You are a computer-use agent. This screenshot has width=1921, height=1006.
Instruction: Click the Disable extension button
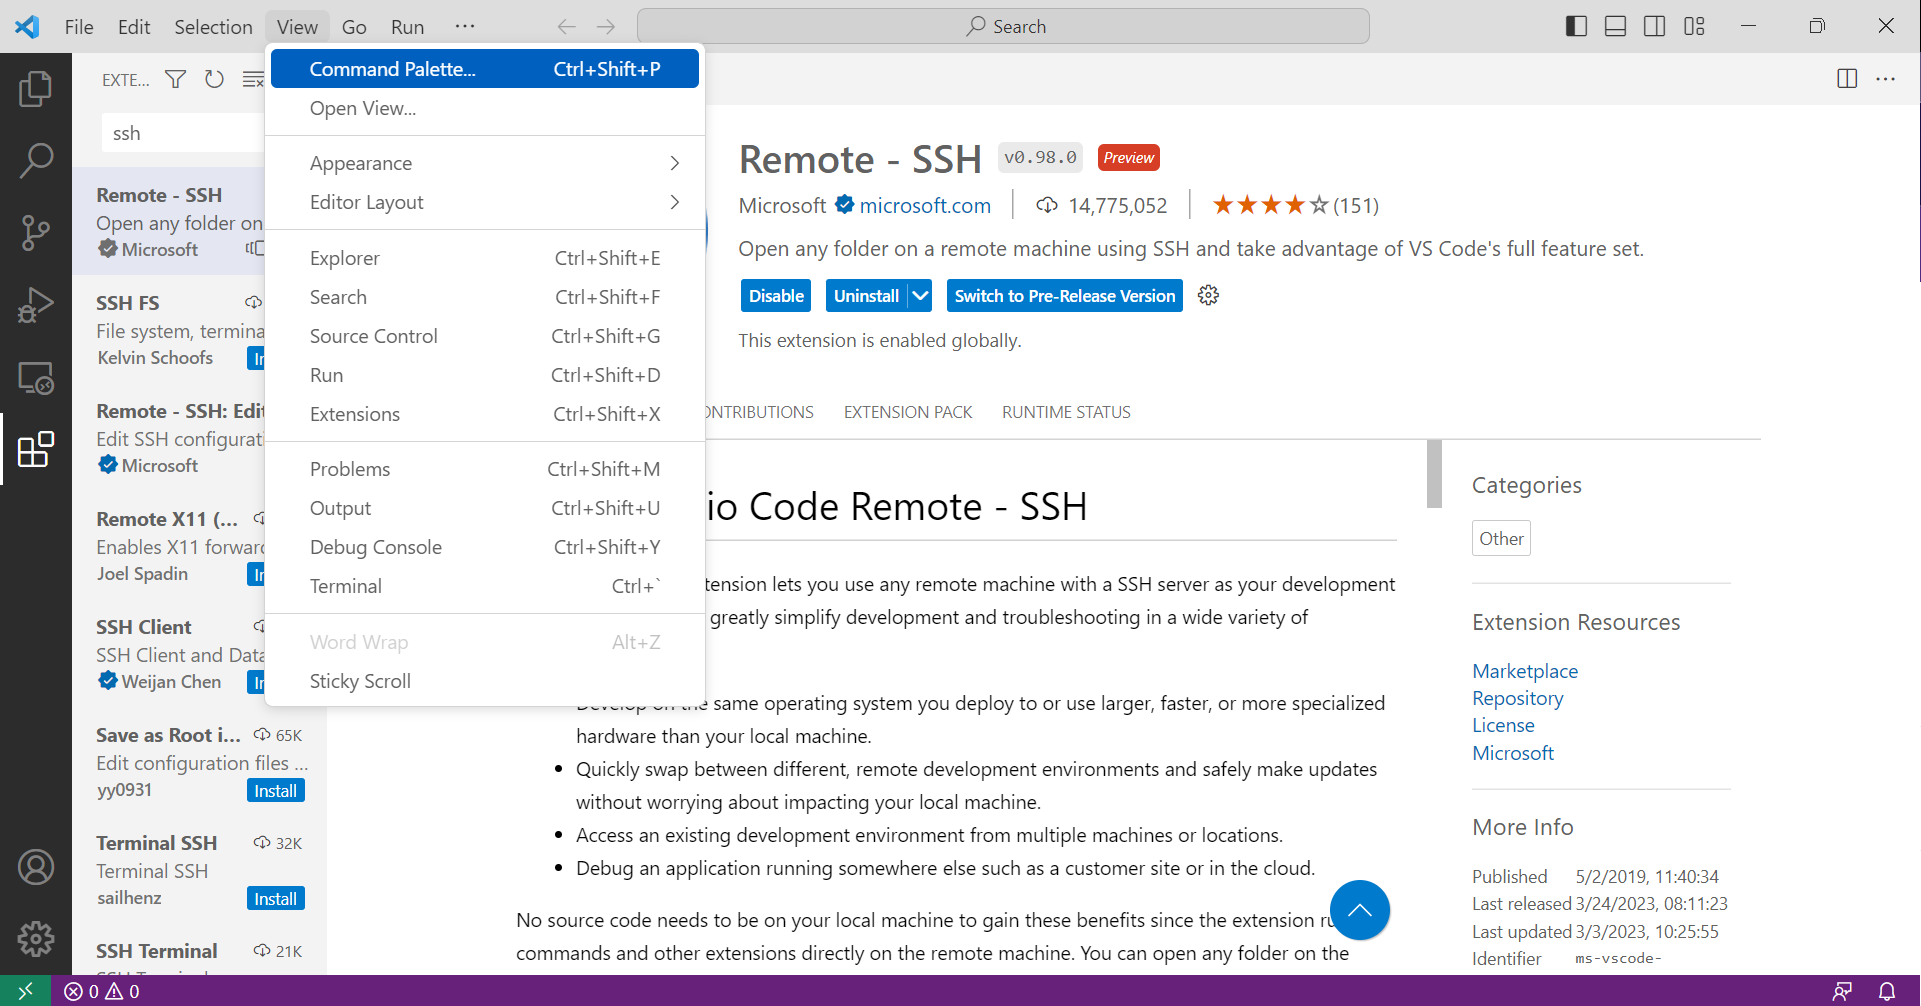tap(776, 296)
